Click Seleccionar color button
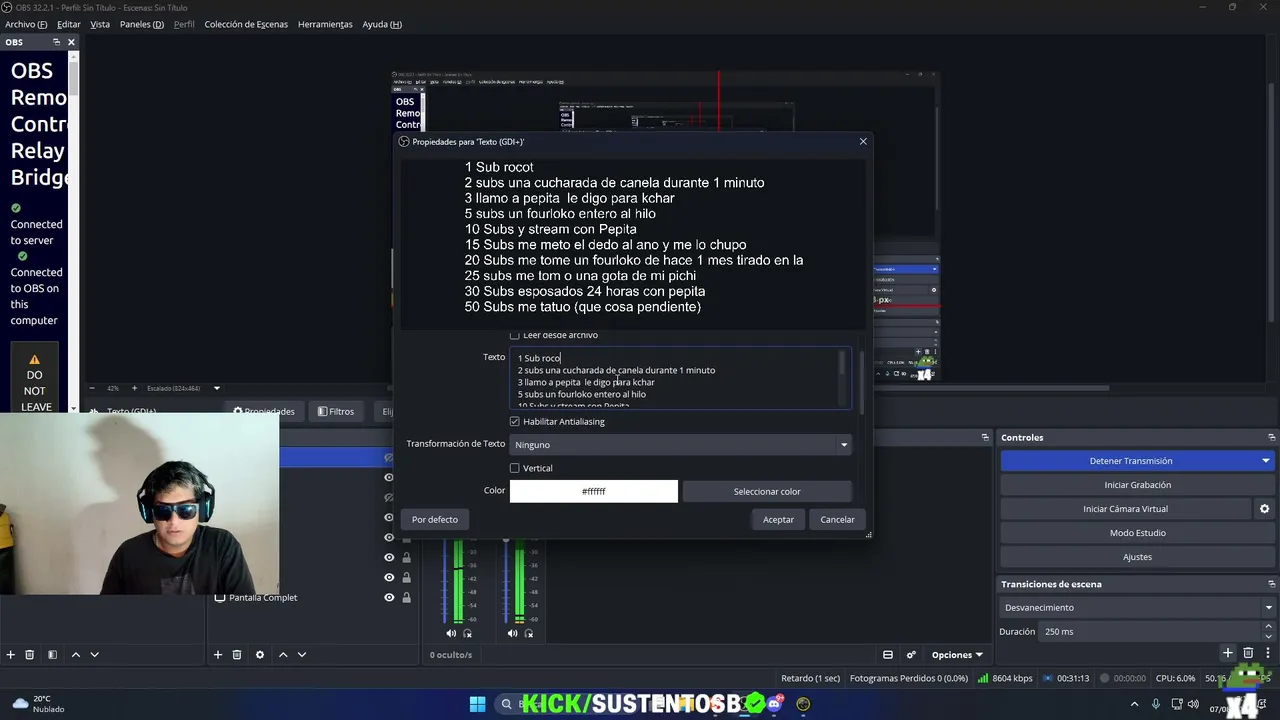Screen dimensions: 1280x720 pos(767,492)
